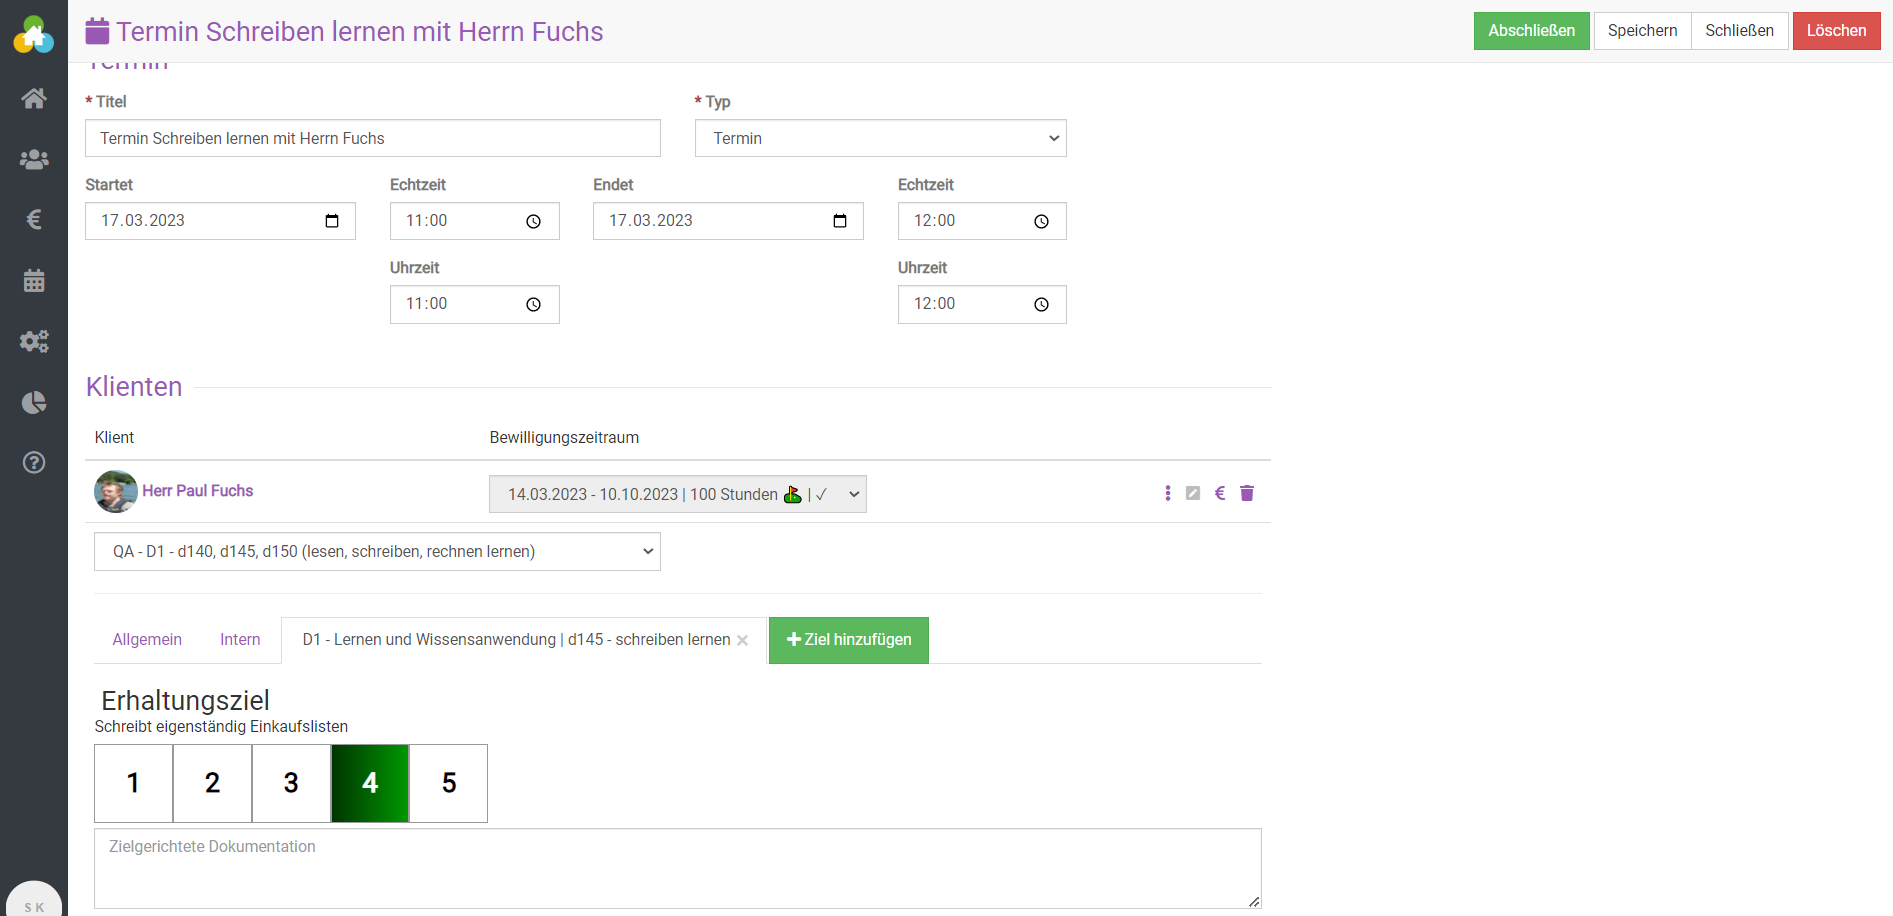Open the QA - D1 goal category dropdown
1893x916 pixels.
377,552
